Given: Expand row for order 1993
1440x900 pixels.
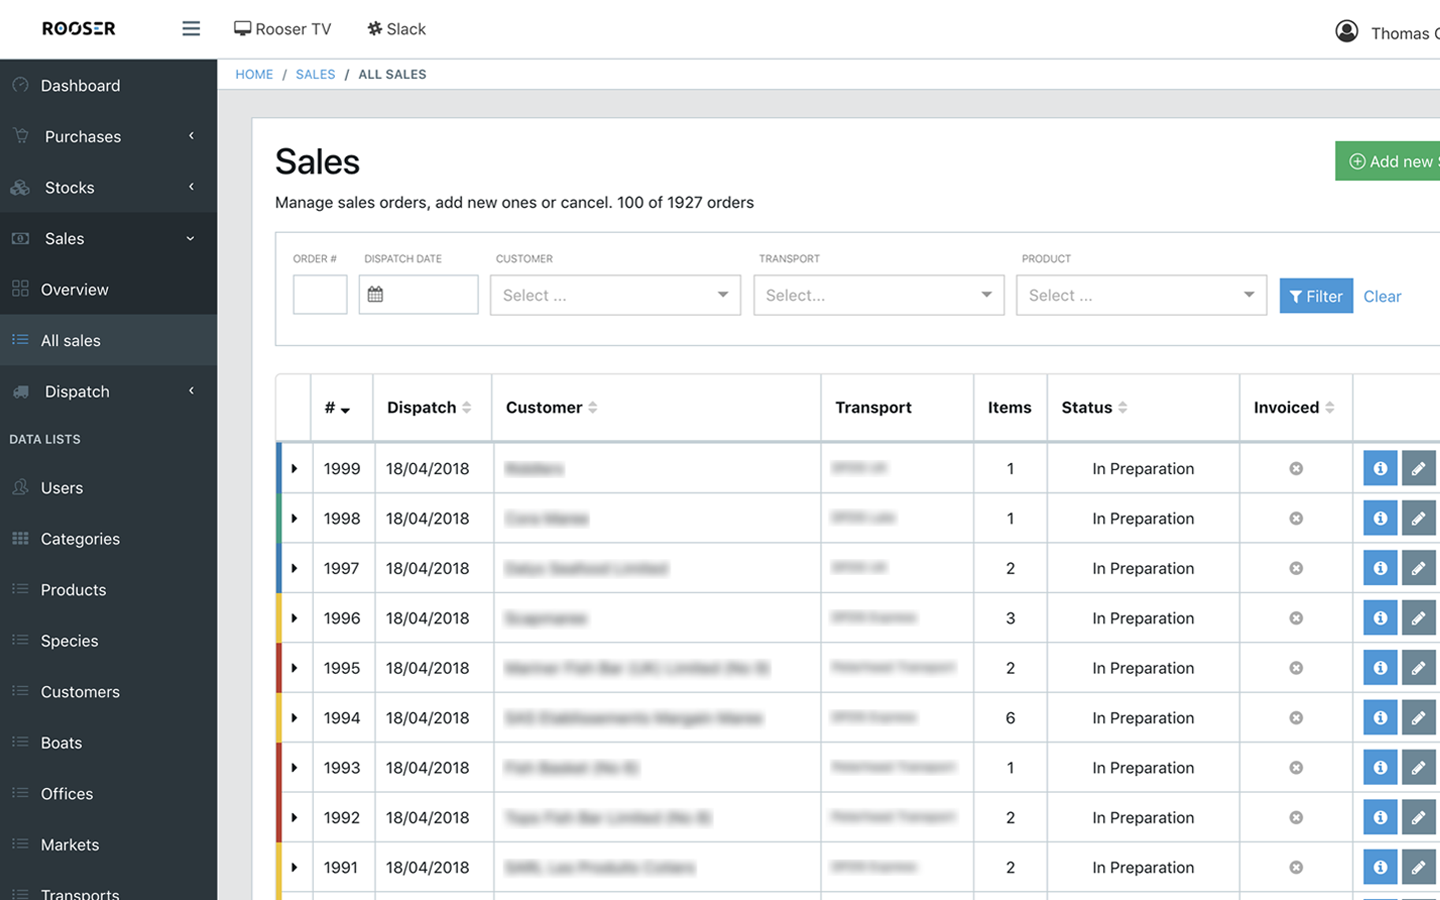Looking at the screenshot, I should [294, 768].
